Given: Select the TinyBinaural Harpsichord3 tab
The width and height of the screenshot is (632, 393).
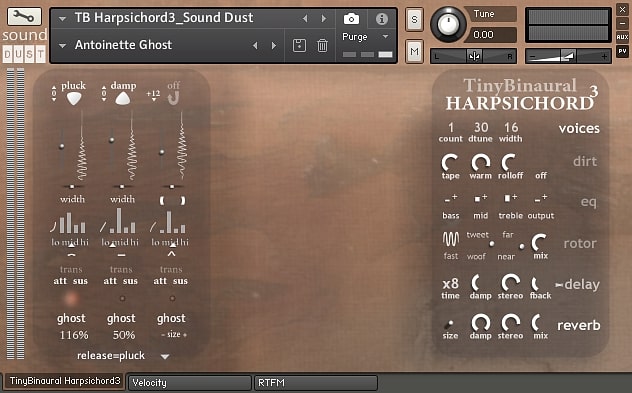Looking at the screenshot, I should pyautogui.click(x=64, y=381).
